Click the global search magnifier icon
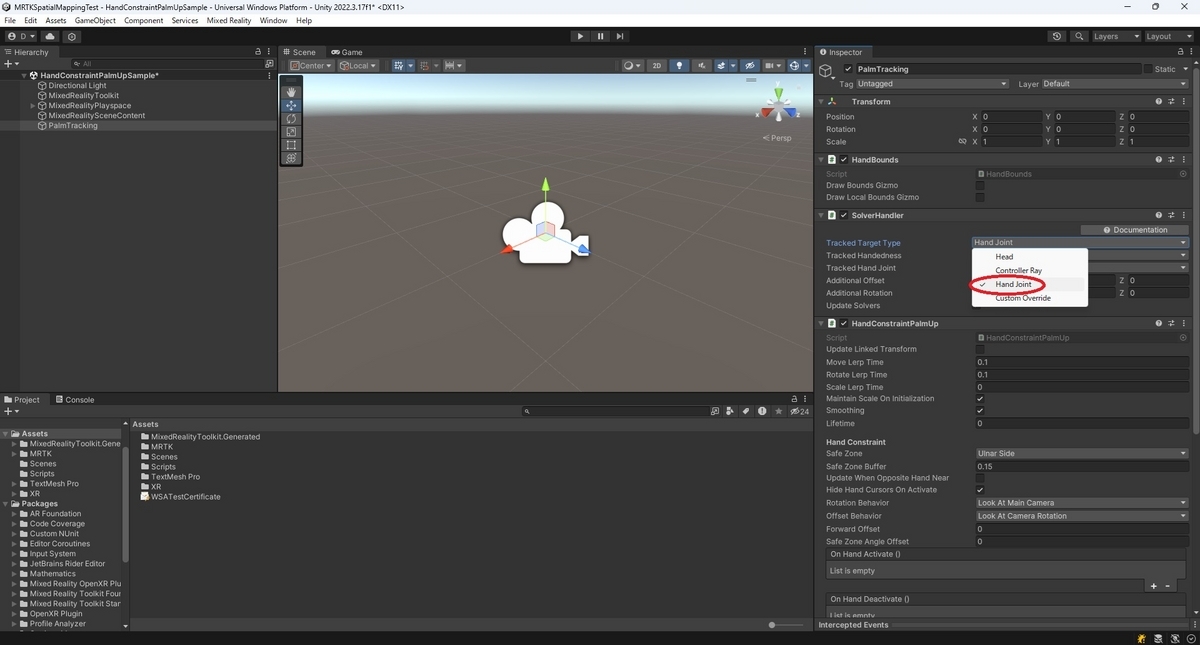The height and width of the screenshot is (645, 1200). click(1079, 36)
